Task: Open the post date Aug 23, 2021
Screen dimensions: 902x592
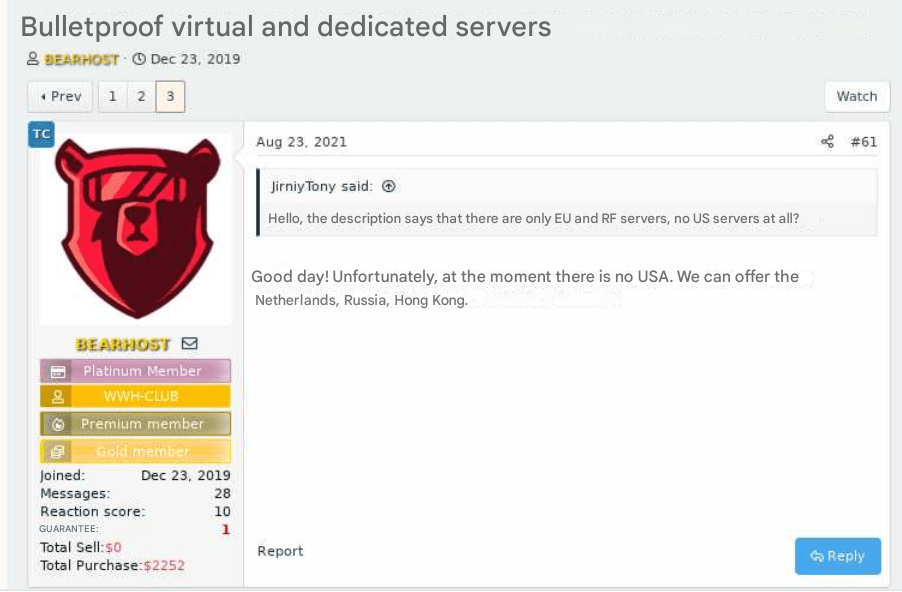Action: pyautogui.click(x=301, y=142)
